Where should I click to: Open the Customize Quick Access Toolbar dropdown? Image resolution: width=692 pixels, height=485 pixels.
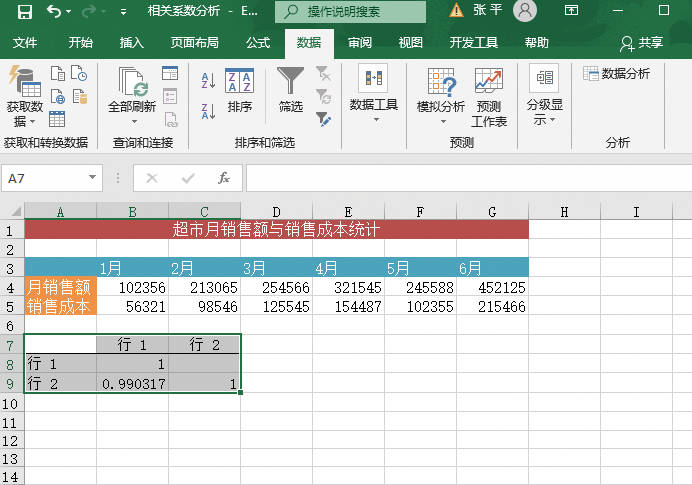[124, 12]
